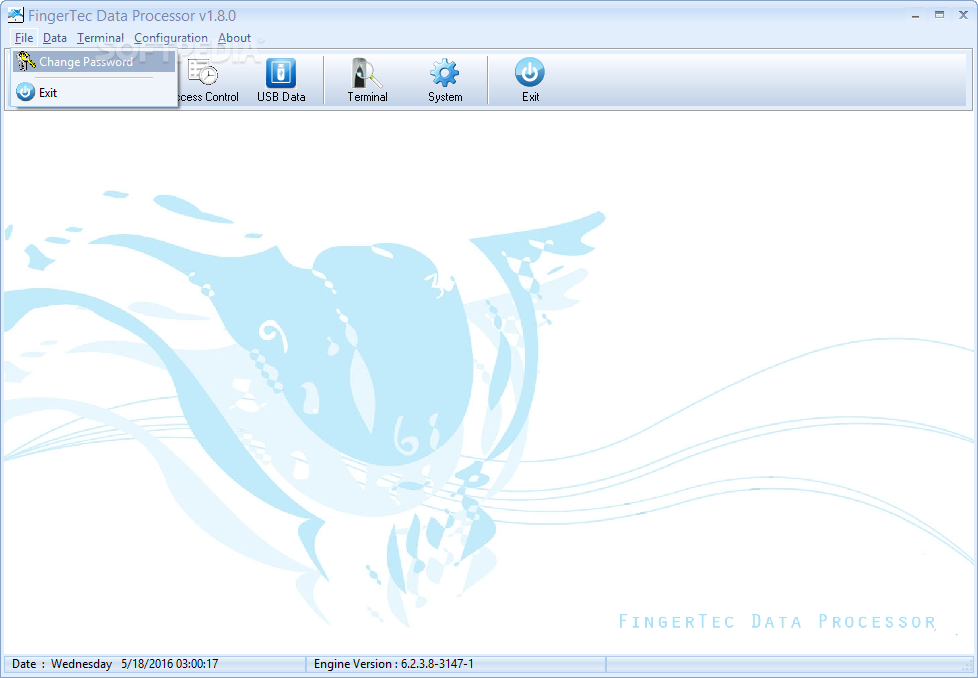Choose Exit from the File menu

tap(94, 92)
